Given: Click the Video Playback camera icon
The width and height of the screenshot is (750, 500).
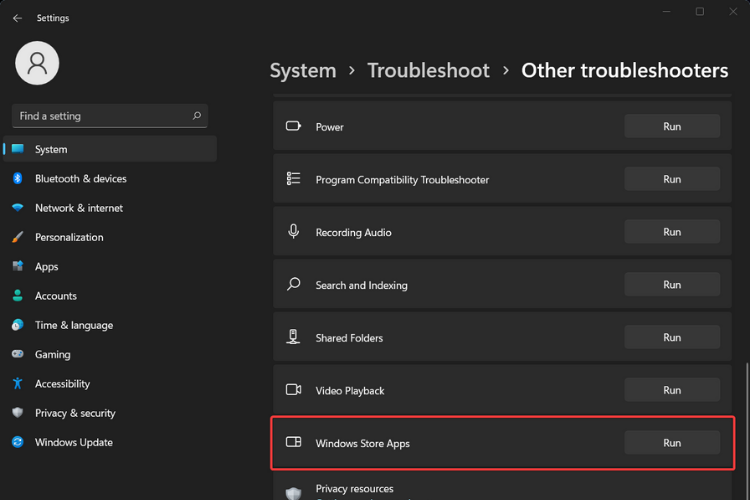Looking at the screenshot, I should (x=293, y=389).
